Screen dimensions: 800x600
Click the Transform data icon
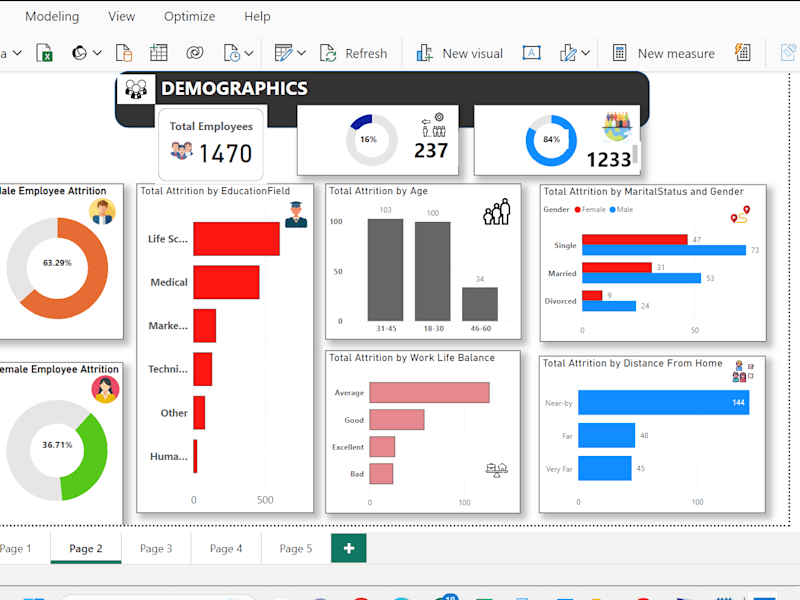click(x=284, y=53)
